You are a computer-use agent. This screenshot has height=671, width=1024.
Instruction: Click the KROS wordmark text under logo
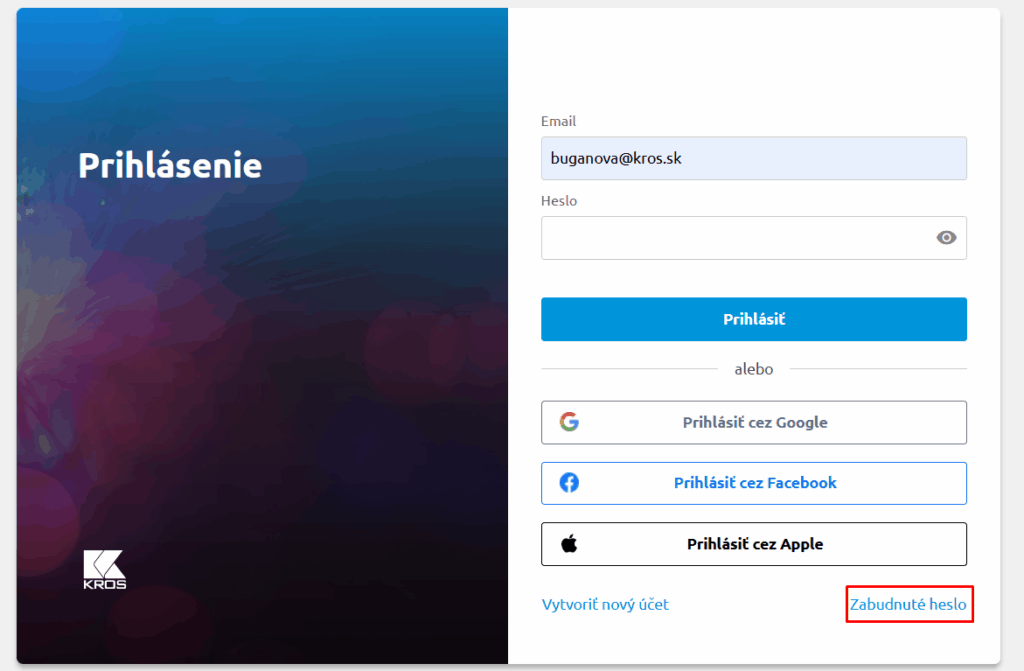(x=104, y=584)
